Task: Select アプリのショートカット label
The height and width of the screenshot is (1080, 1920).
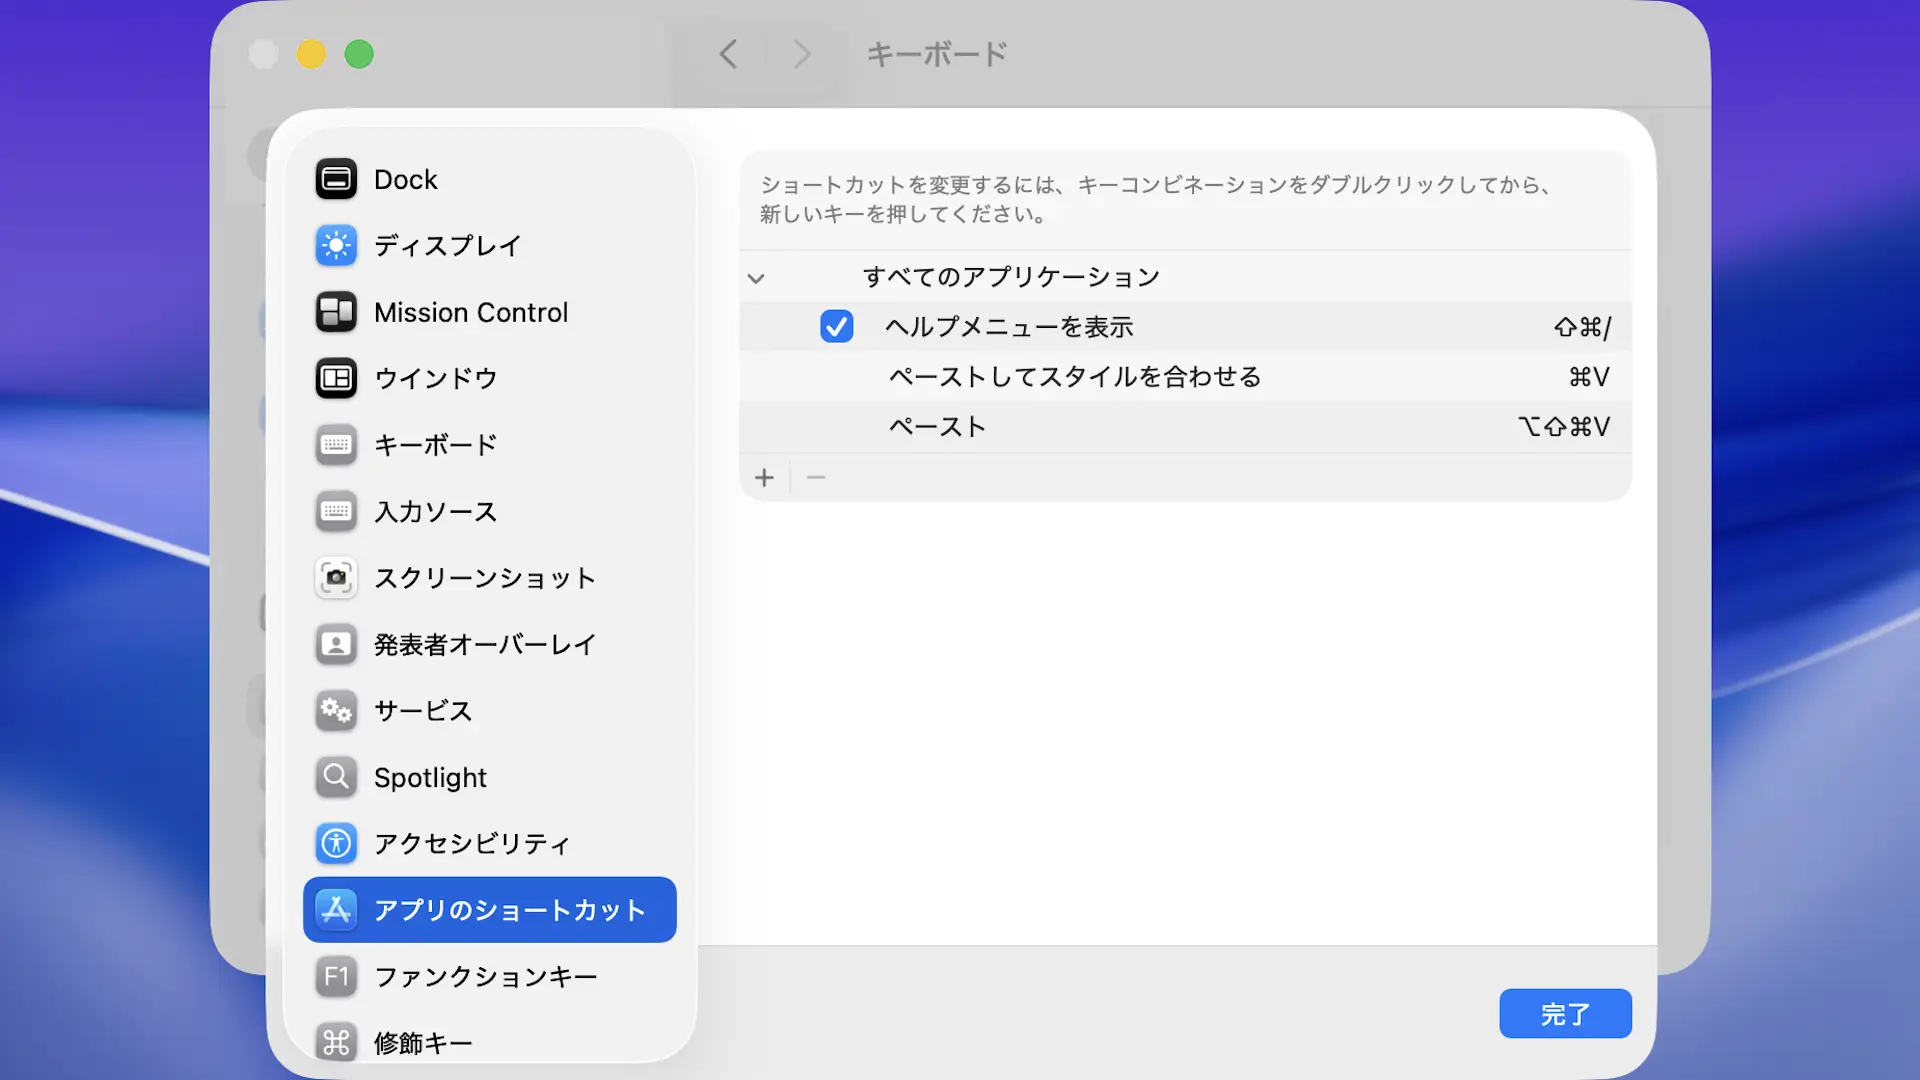Action: [x=510, y=910]
